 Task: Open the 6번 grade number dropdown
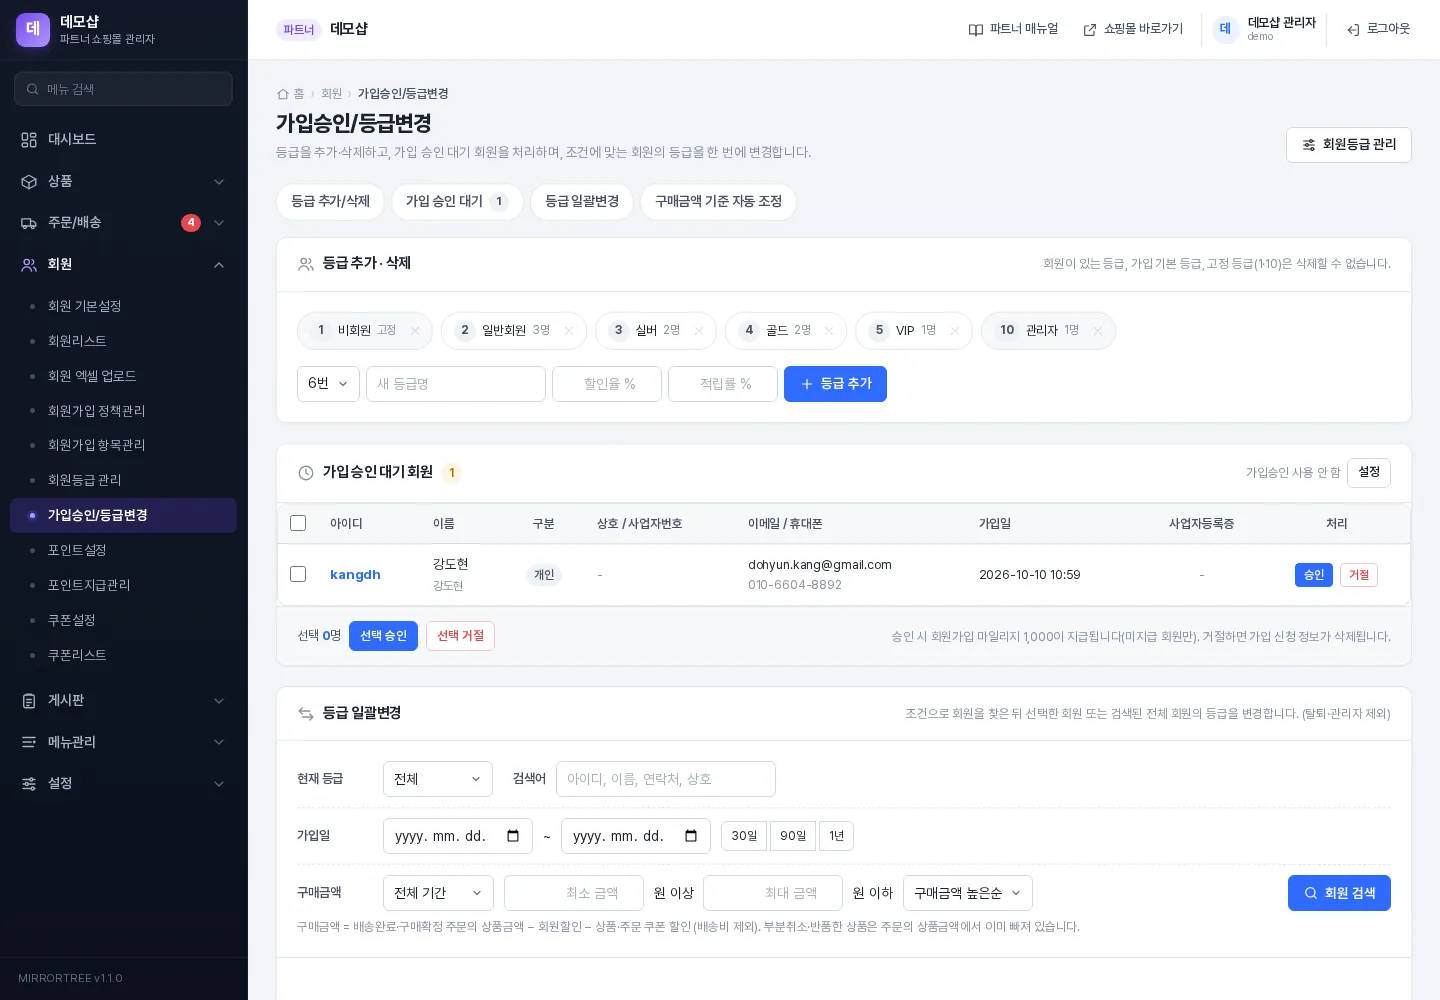pos(328,384)
